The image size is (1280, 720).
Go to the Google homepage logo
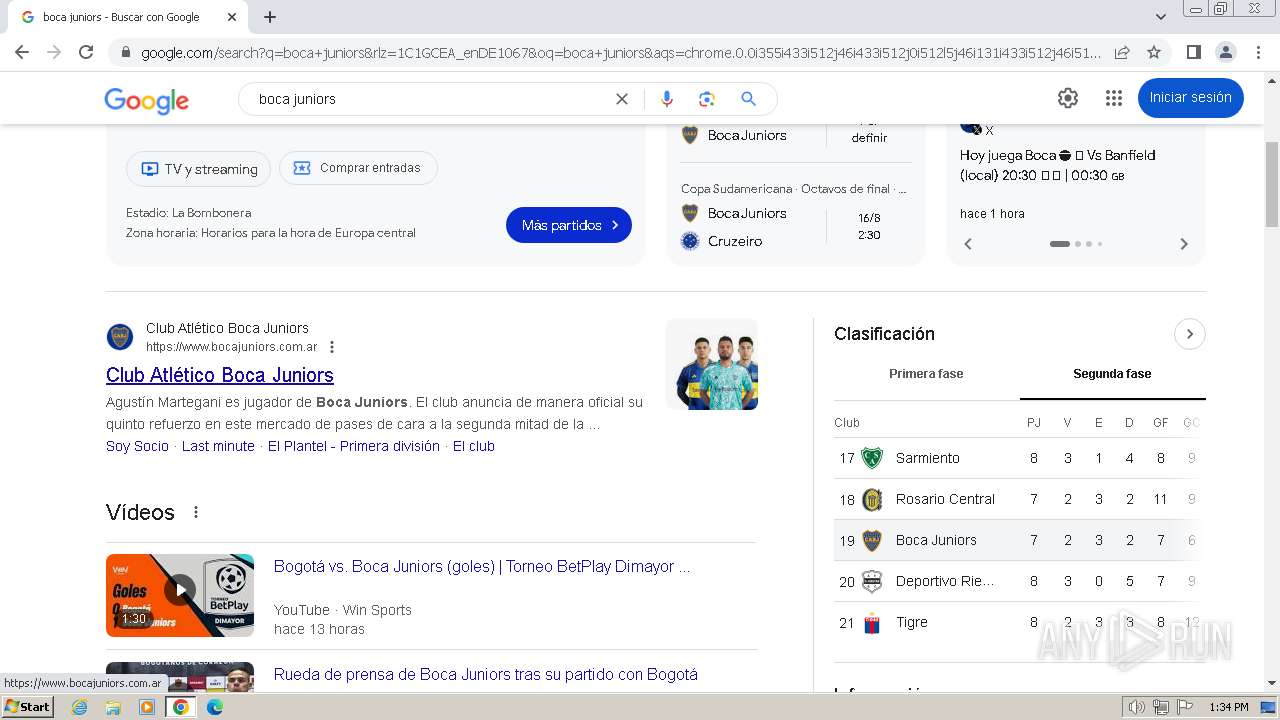tap(147, 100)
